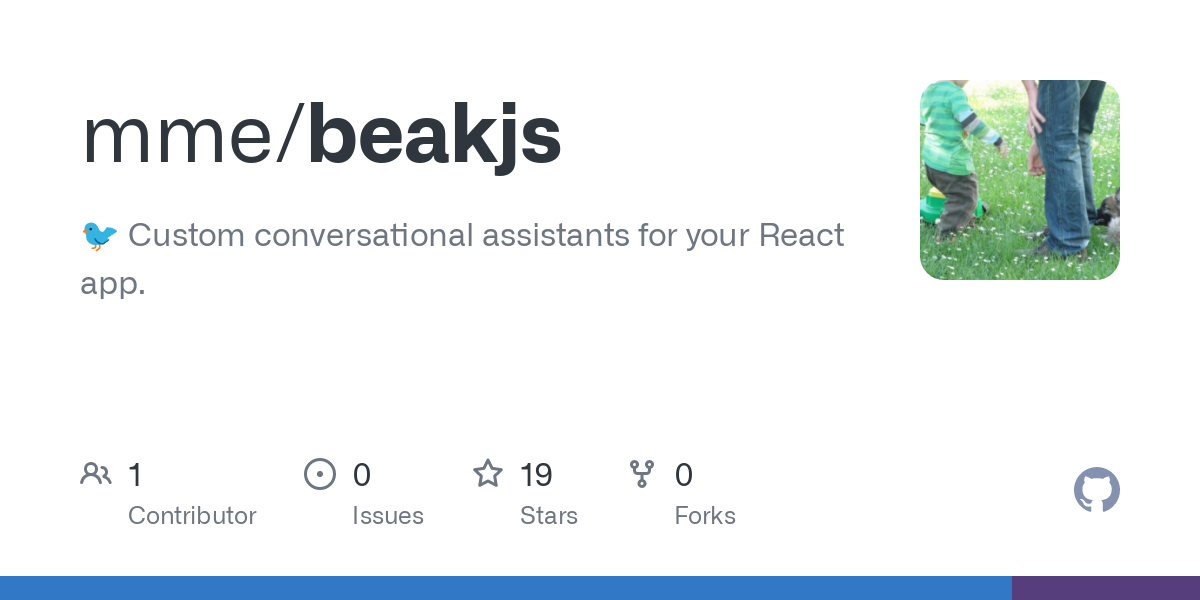Click the fork icon next to Forks

(642, 474)
